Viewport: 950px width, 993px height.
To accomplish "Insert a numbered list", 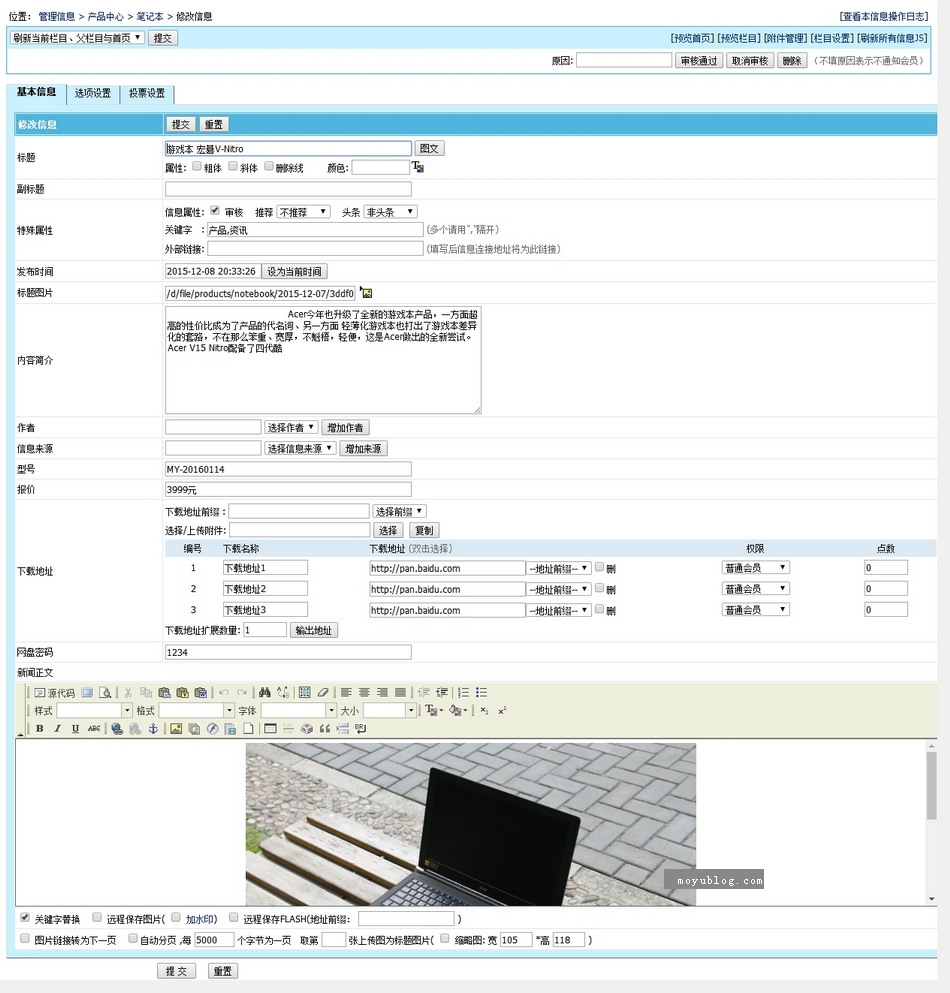I will click(x=464, y=693).
